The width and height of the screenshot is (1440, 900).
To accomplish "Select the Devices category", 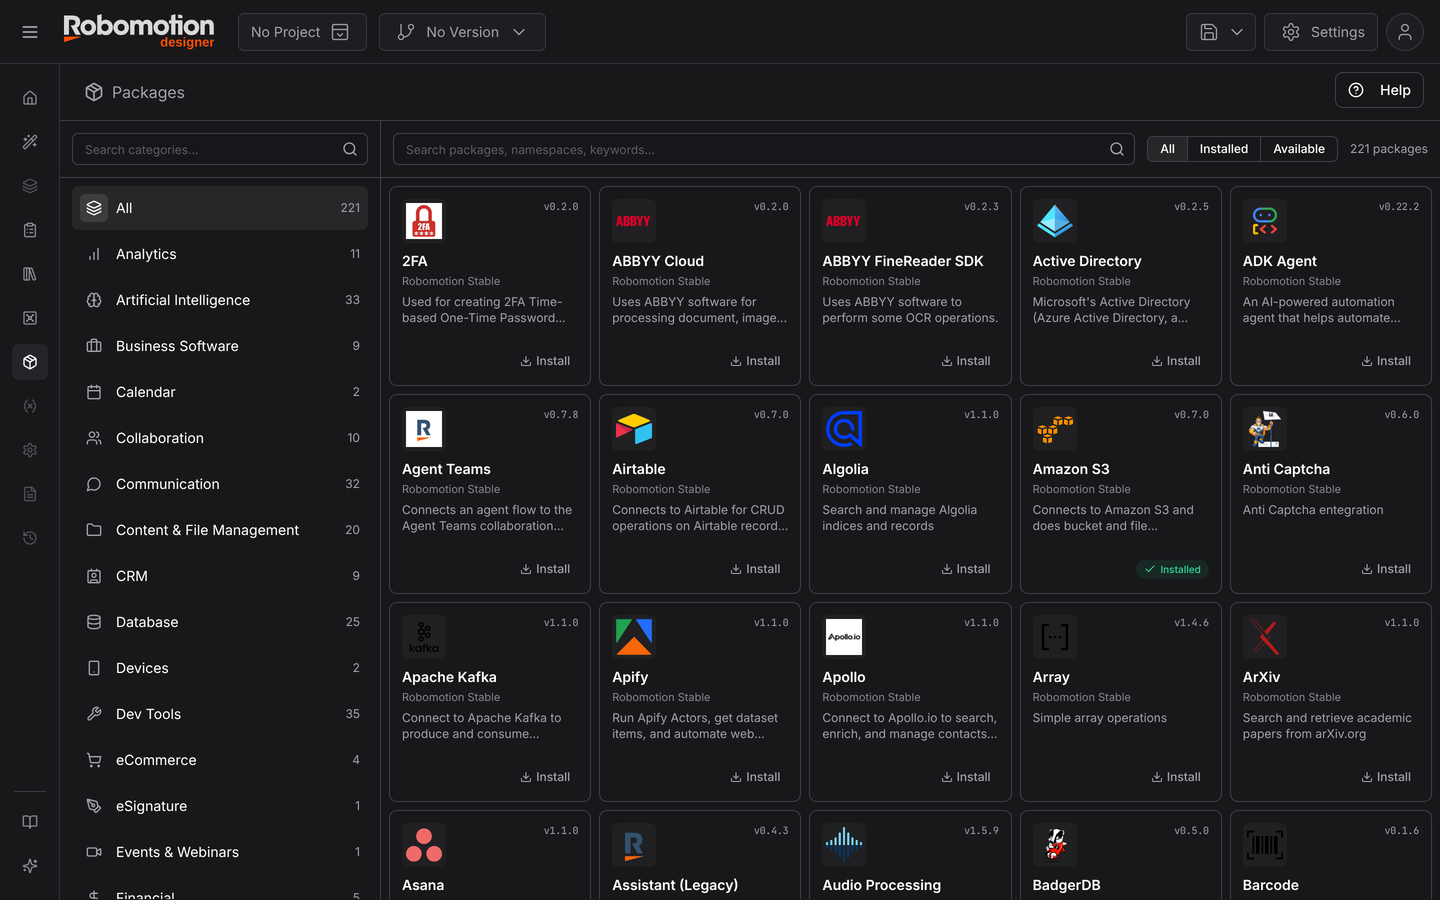I will [220, 668].
